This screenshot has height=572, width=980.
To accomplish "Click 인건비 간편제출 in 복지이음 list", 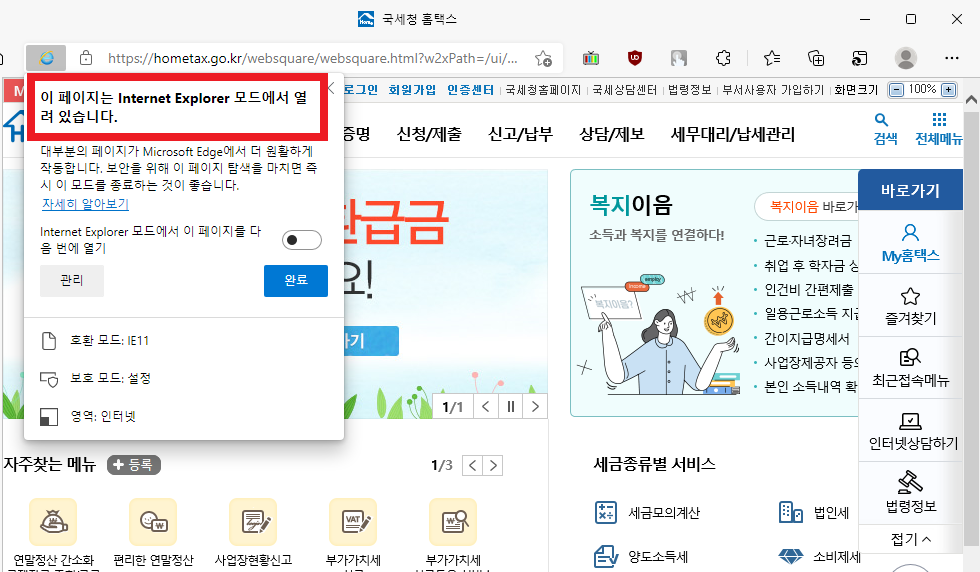I will pos(809,289).
